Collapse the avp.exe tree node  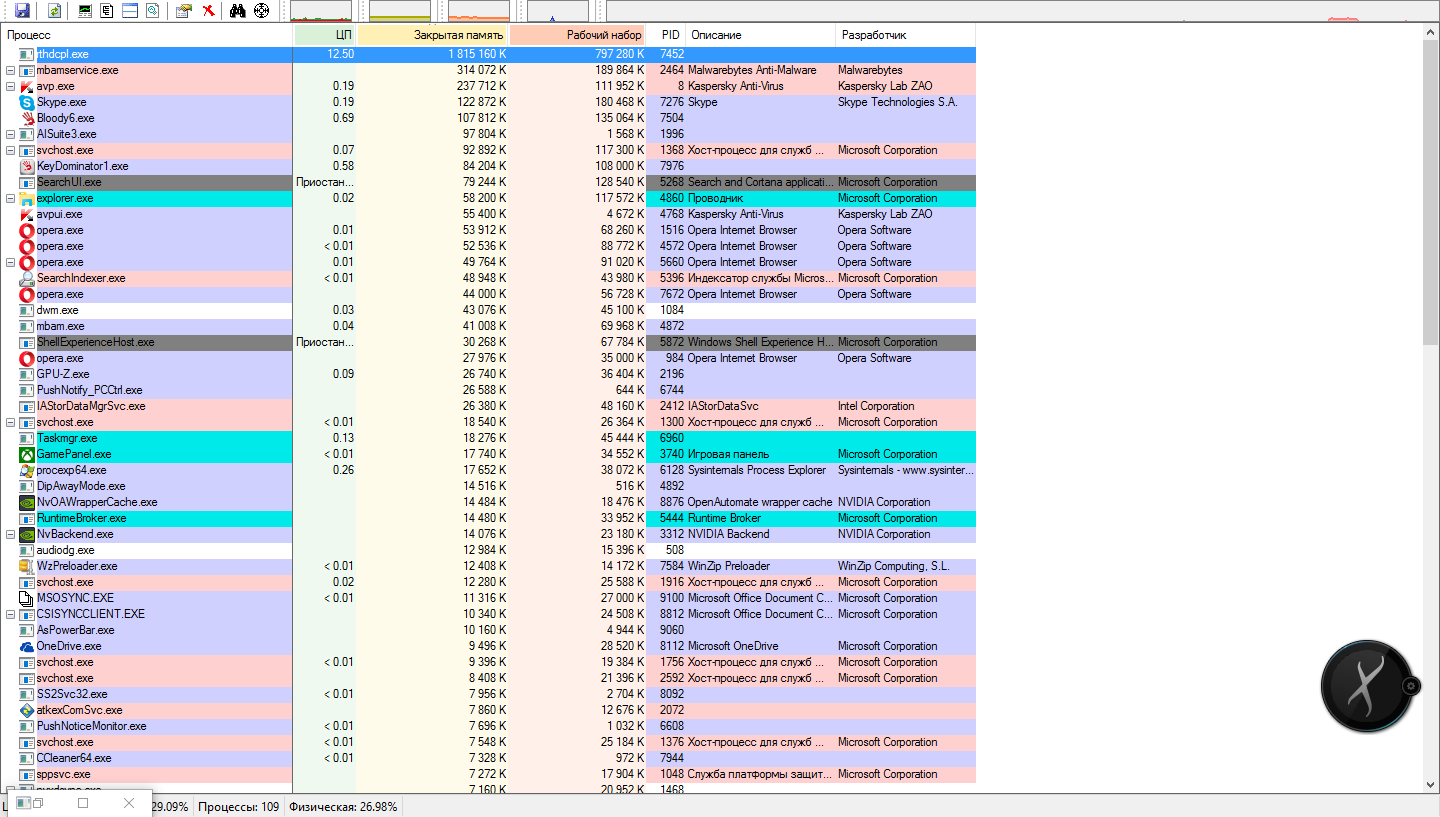(x=10, y=86)
